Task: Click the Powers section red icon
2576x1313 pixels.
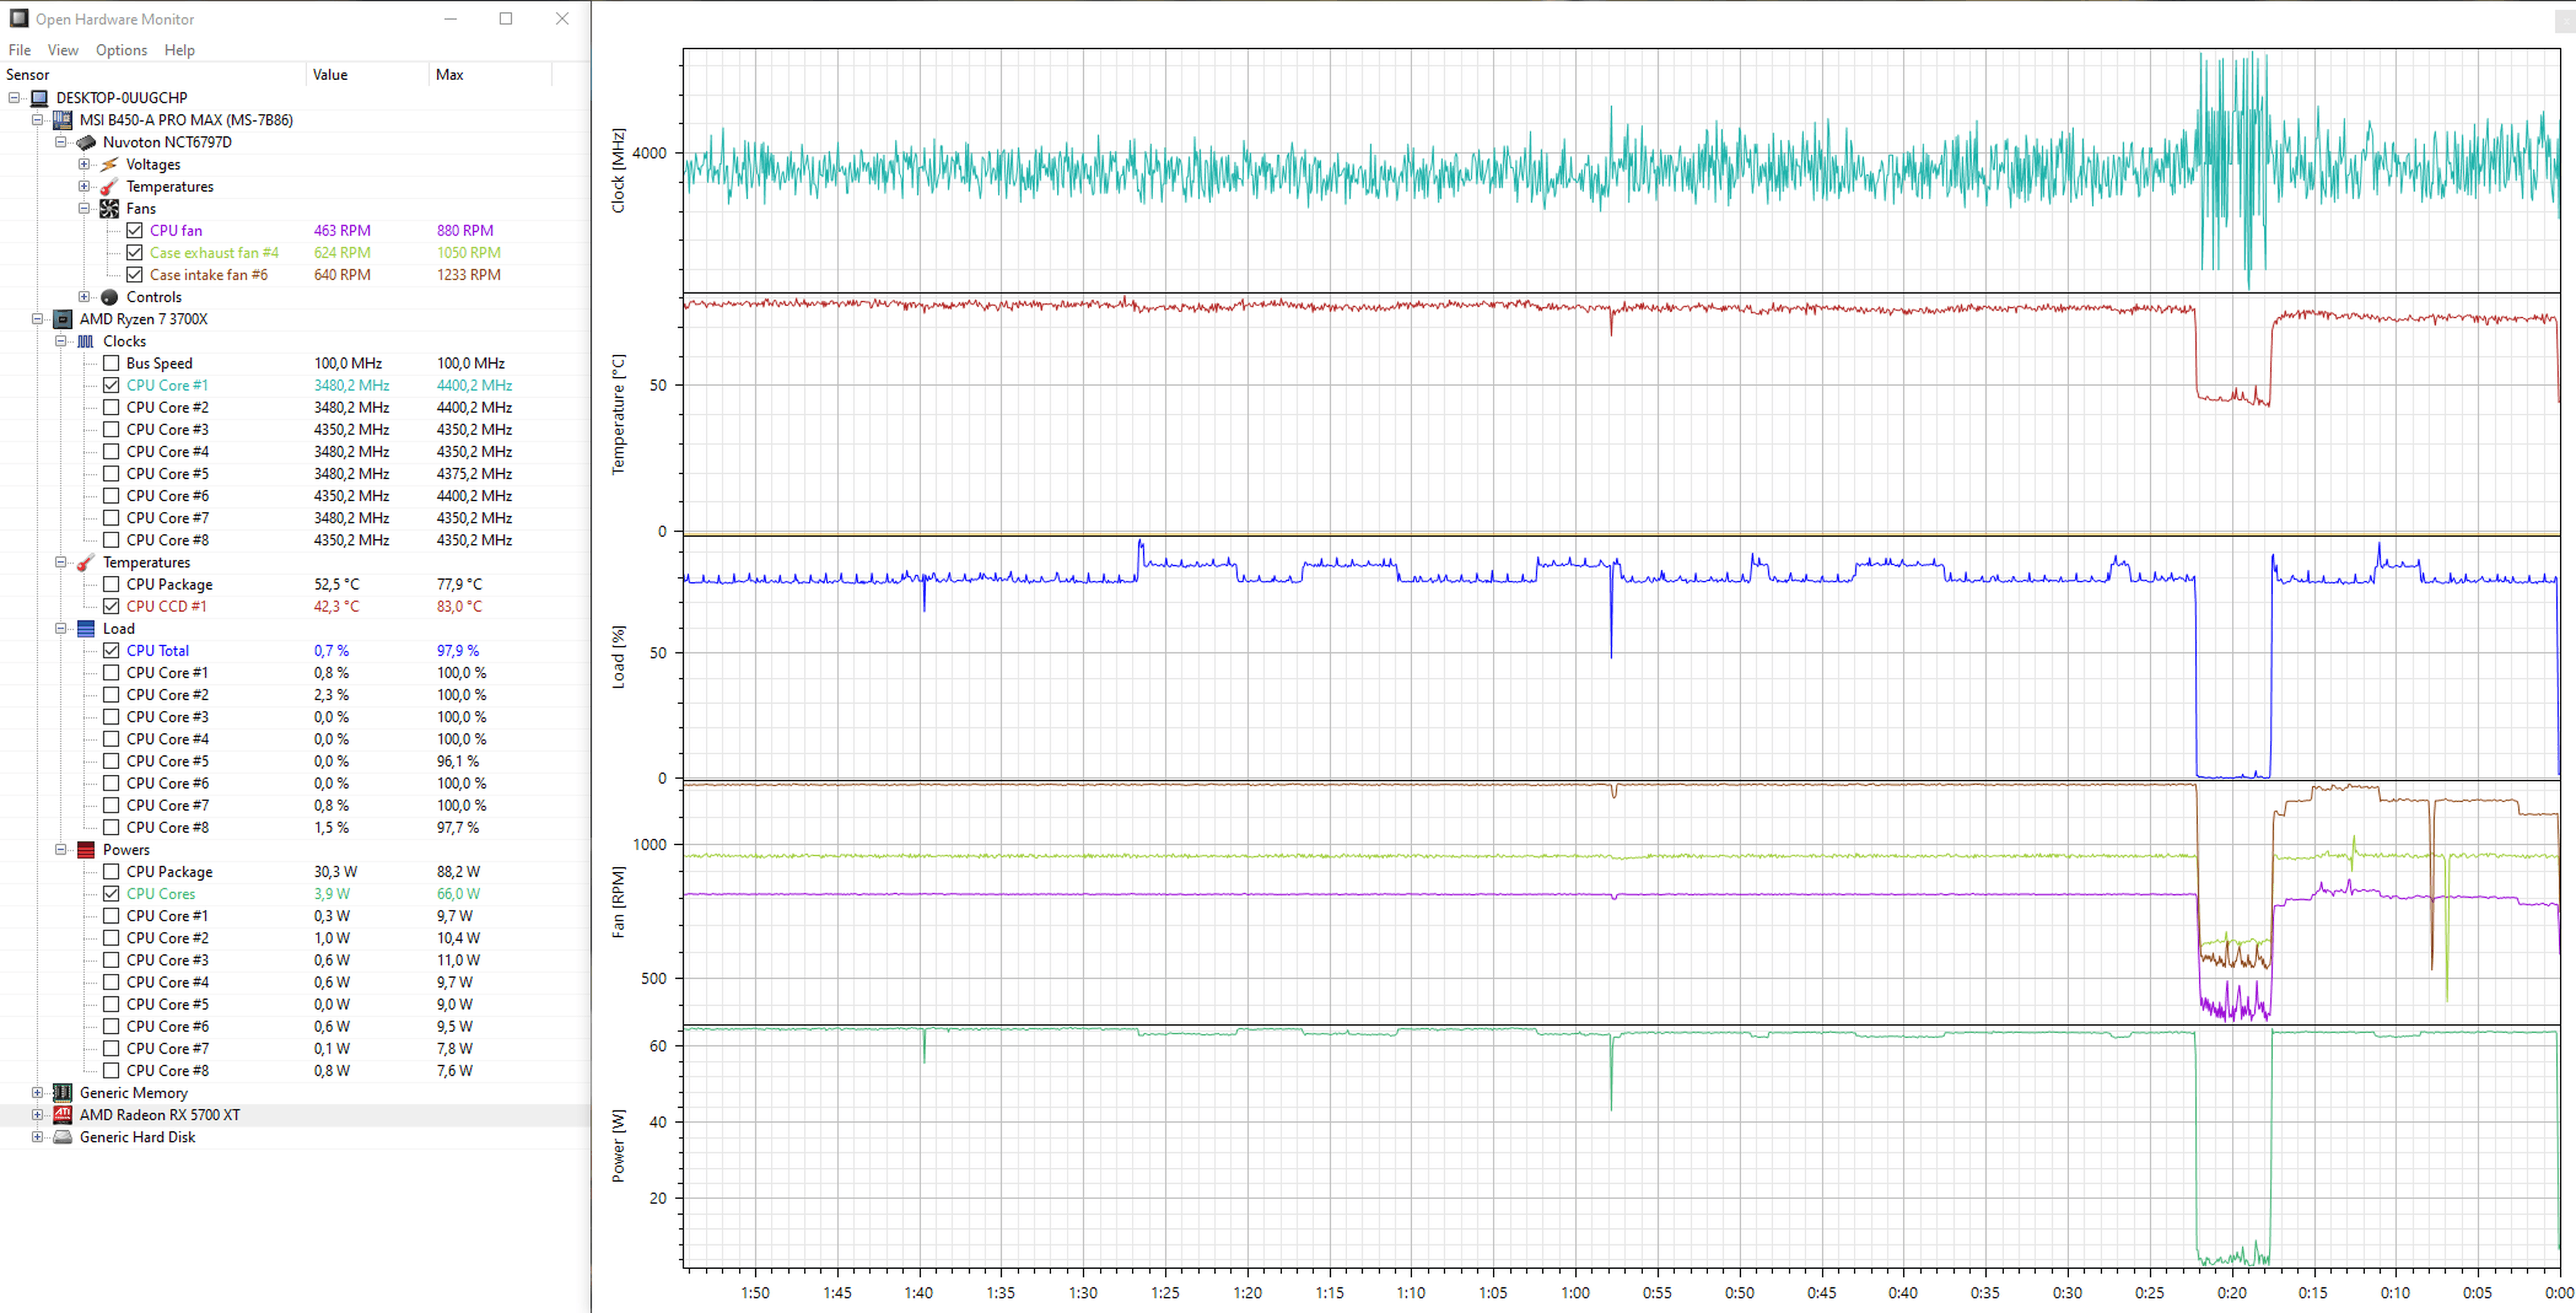Action: (86, 850)
